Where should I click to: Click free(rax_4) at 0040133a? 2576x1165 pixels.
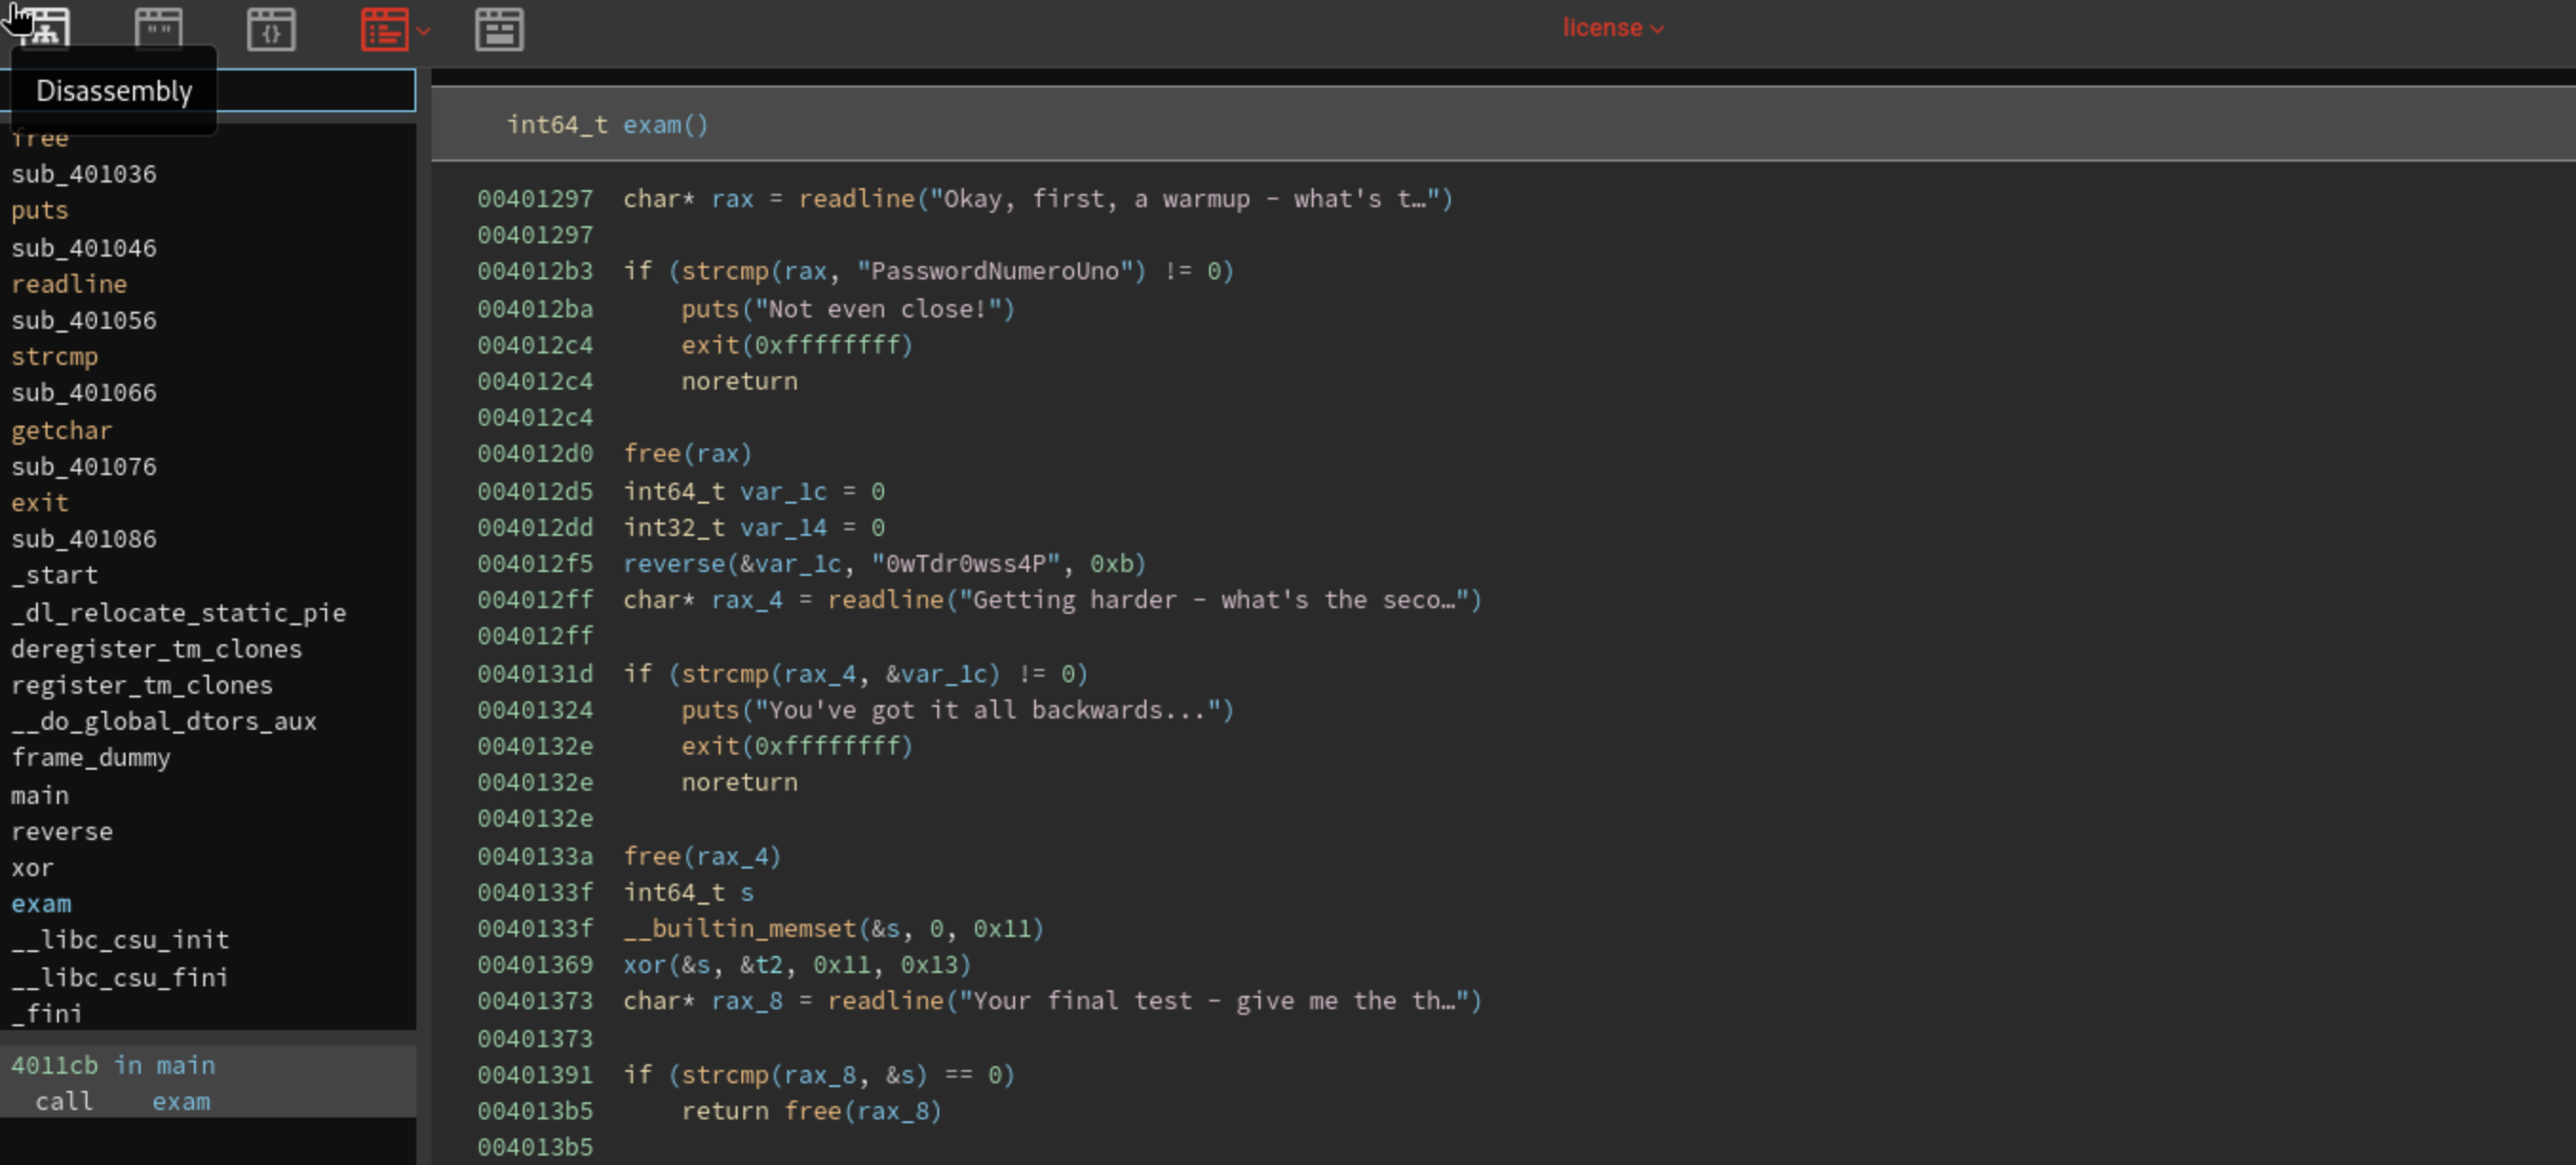coord(702,856)
